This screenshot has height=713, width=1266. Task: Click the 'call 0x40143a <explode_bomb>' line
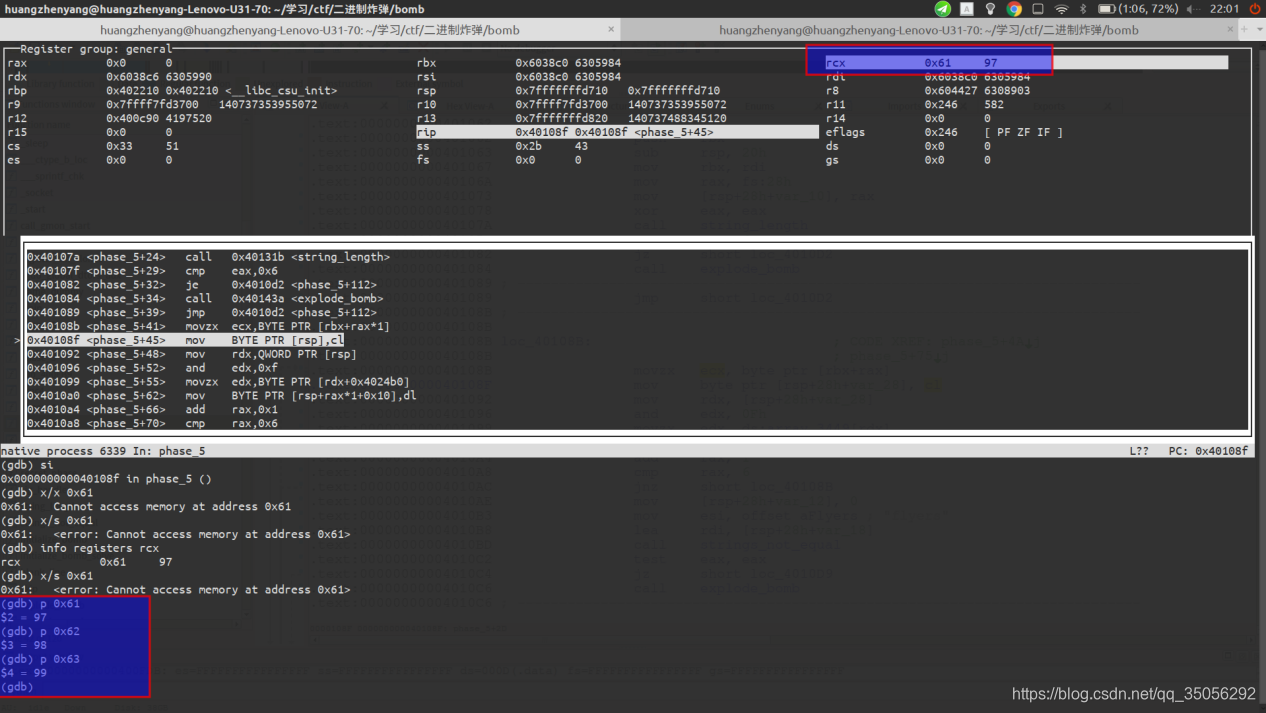pyautogui.click(x=205, y=299)
